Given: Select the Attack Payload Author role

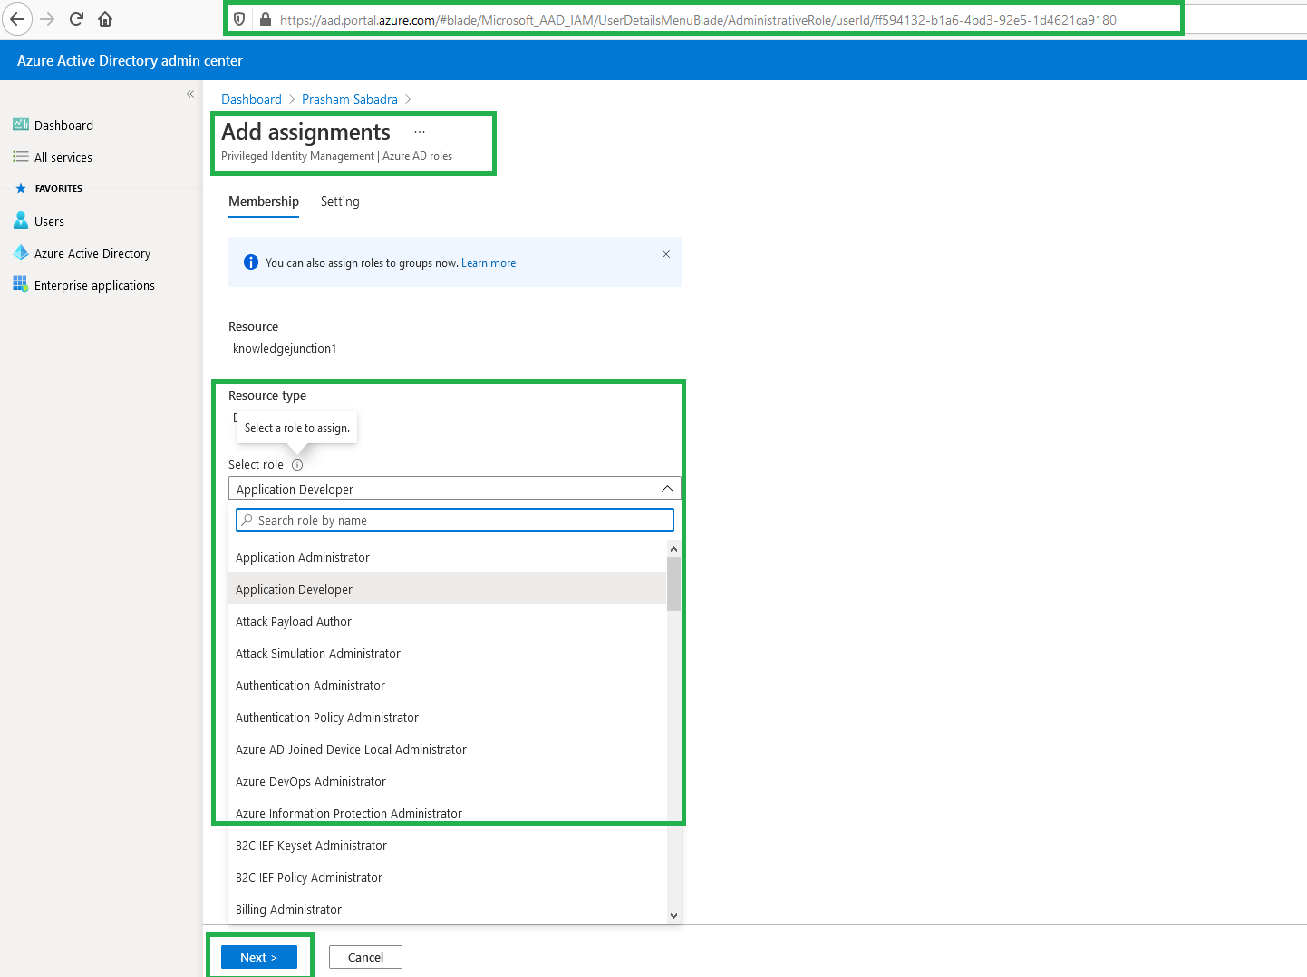Looking at the screenshot, I should [293, 621].
